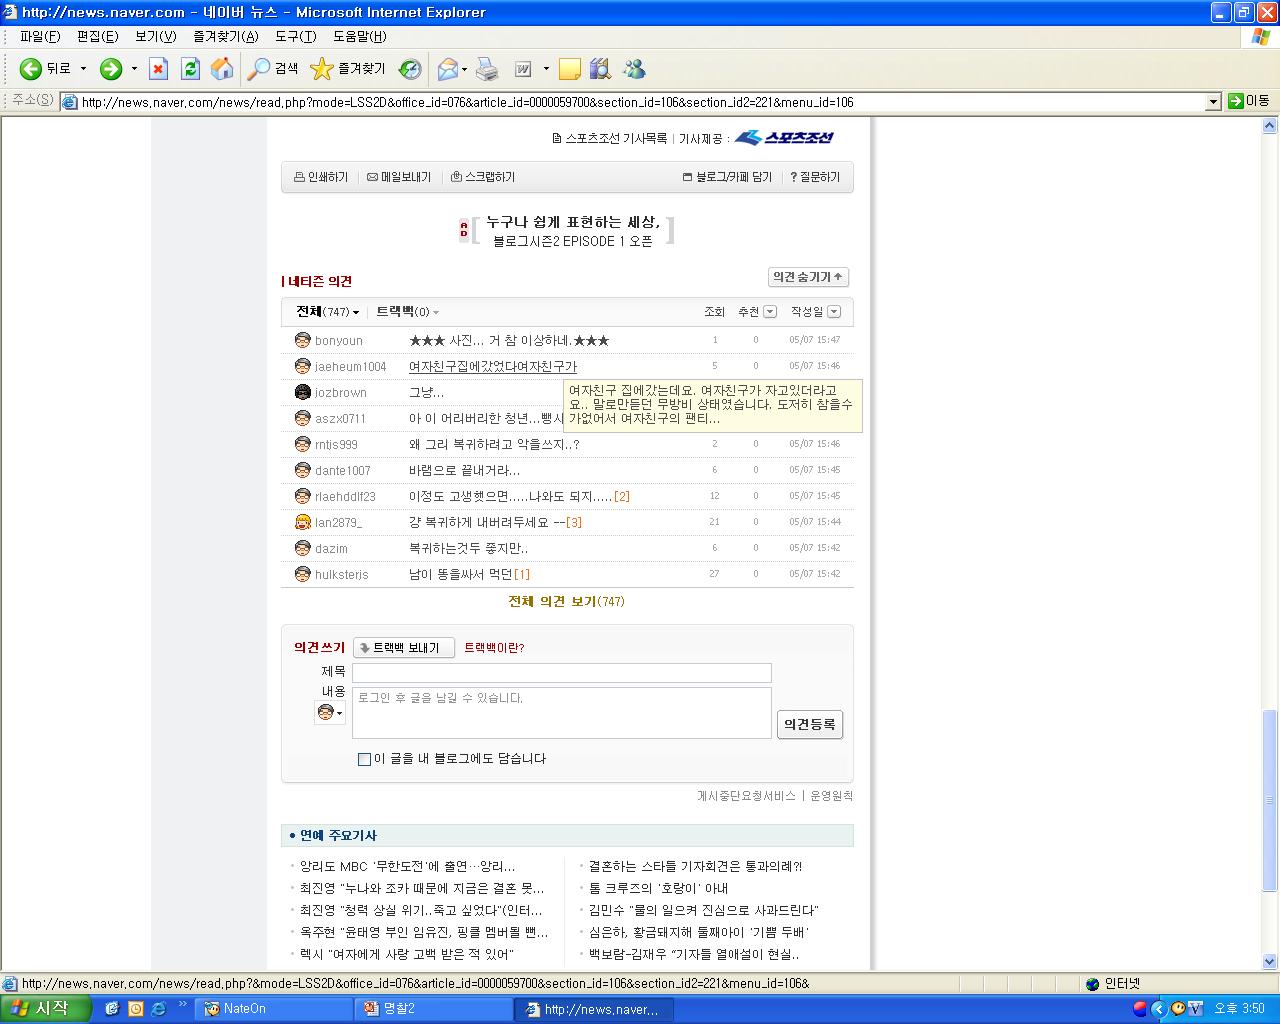Screen dimensions: 1280x1024
Task: Enable 'save post to my blog' checkbox
Action: point(364,759)
